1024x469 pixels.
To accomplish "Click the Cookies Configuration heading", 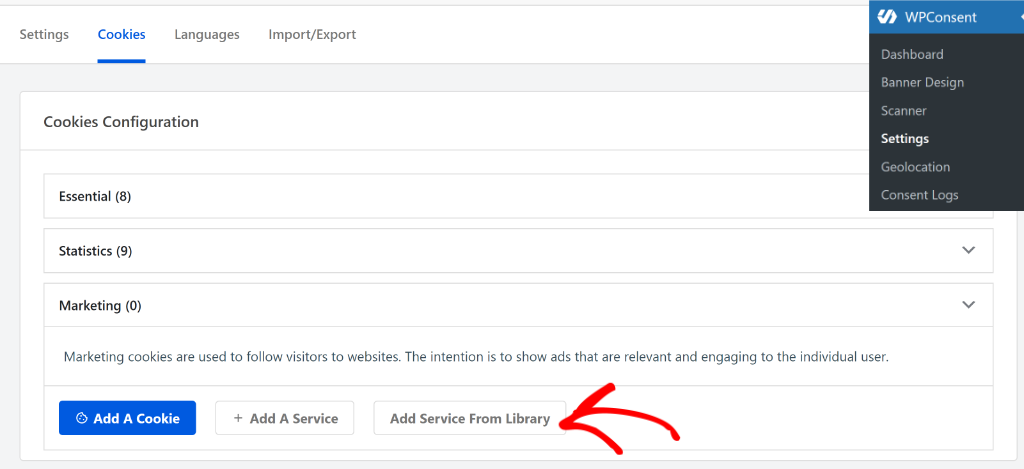I will (x=121, y=121).
